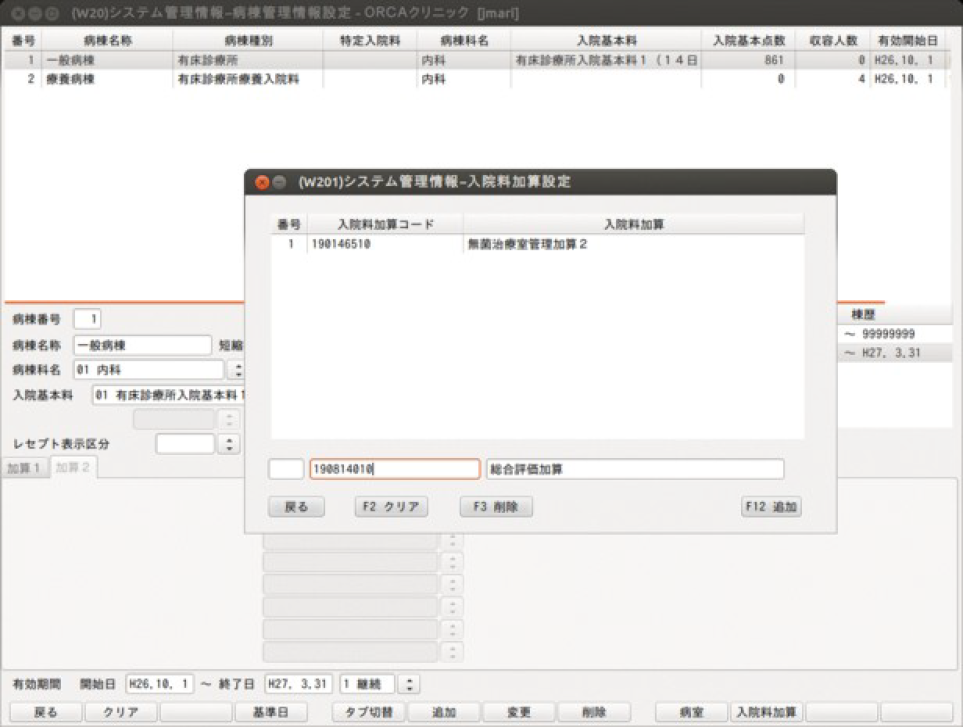The image size is (963, 727).
Task: Switch to the 加算2 tab
Action: pyautogui.click(x=72, y=468)
